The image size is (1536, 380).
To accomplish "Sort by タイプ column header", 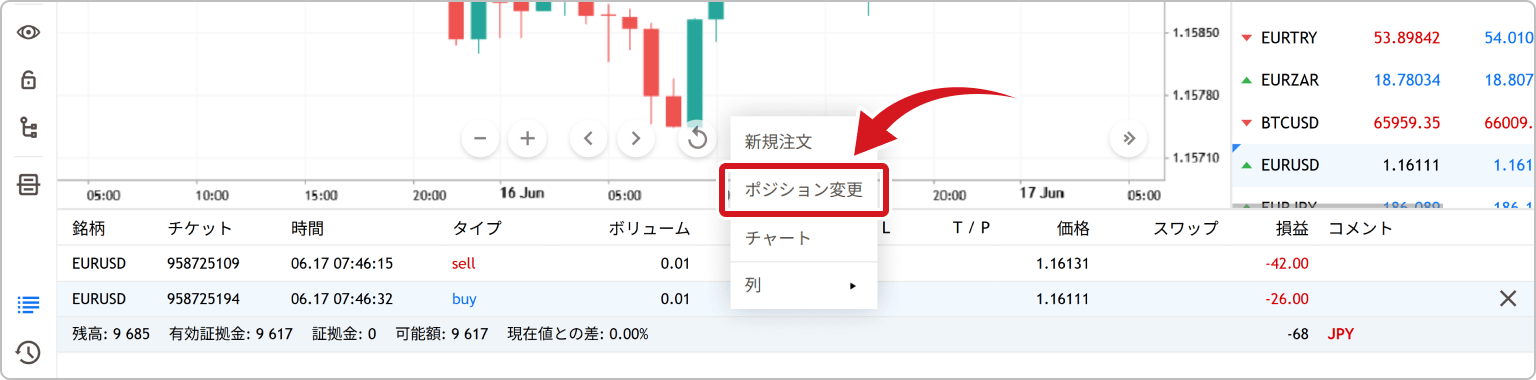I will pos(477,228).
